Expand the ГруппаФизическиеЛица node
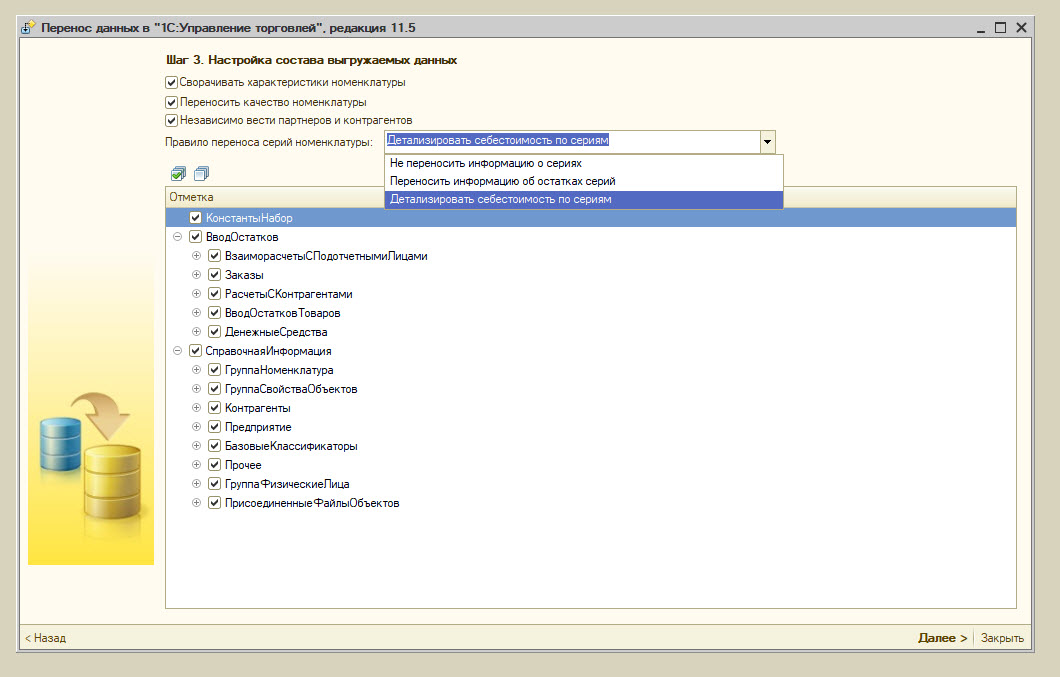 click(196, 484)
